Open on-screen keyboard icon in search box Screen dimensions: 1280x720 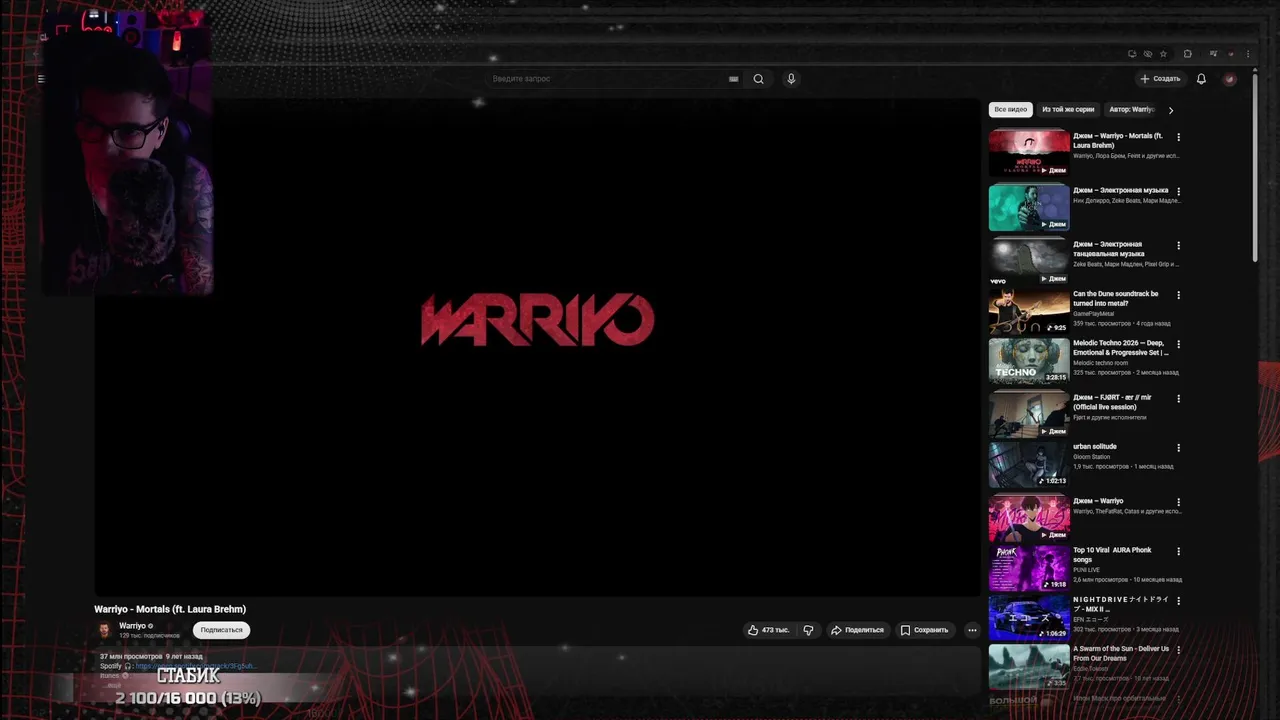[733, 79]
